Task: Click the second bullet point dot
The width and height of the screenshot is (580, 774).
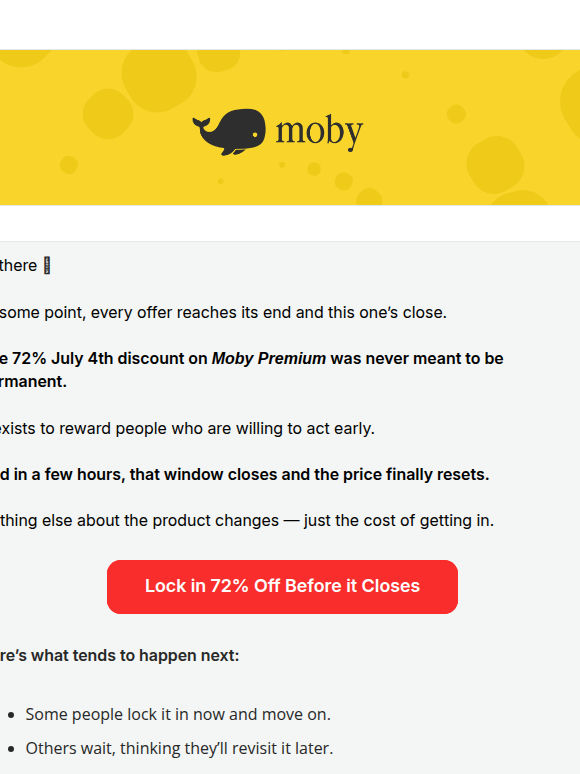Action: tap(11, 749)
